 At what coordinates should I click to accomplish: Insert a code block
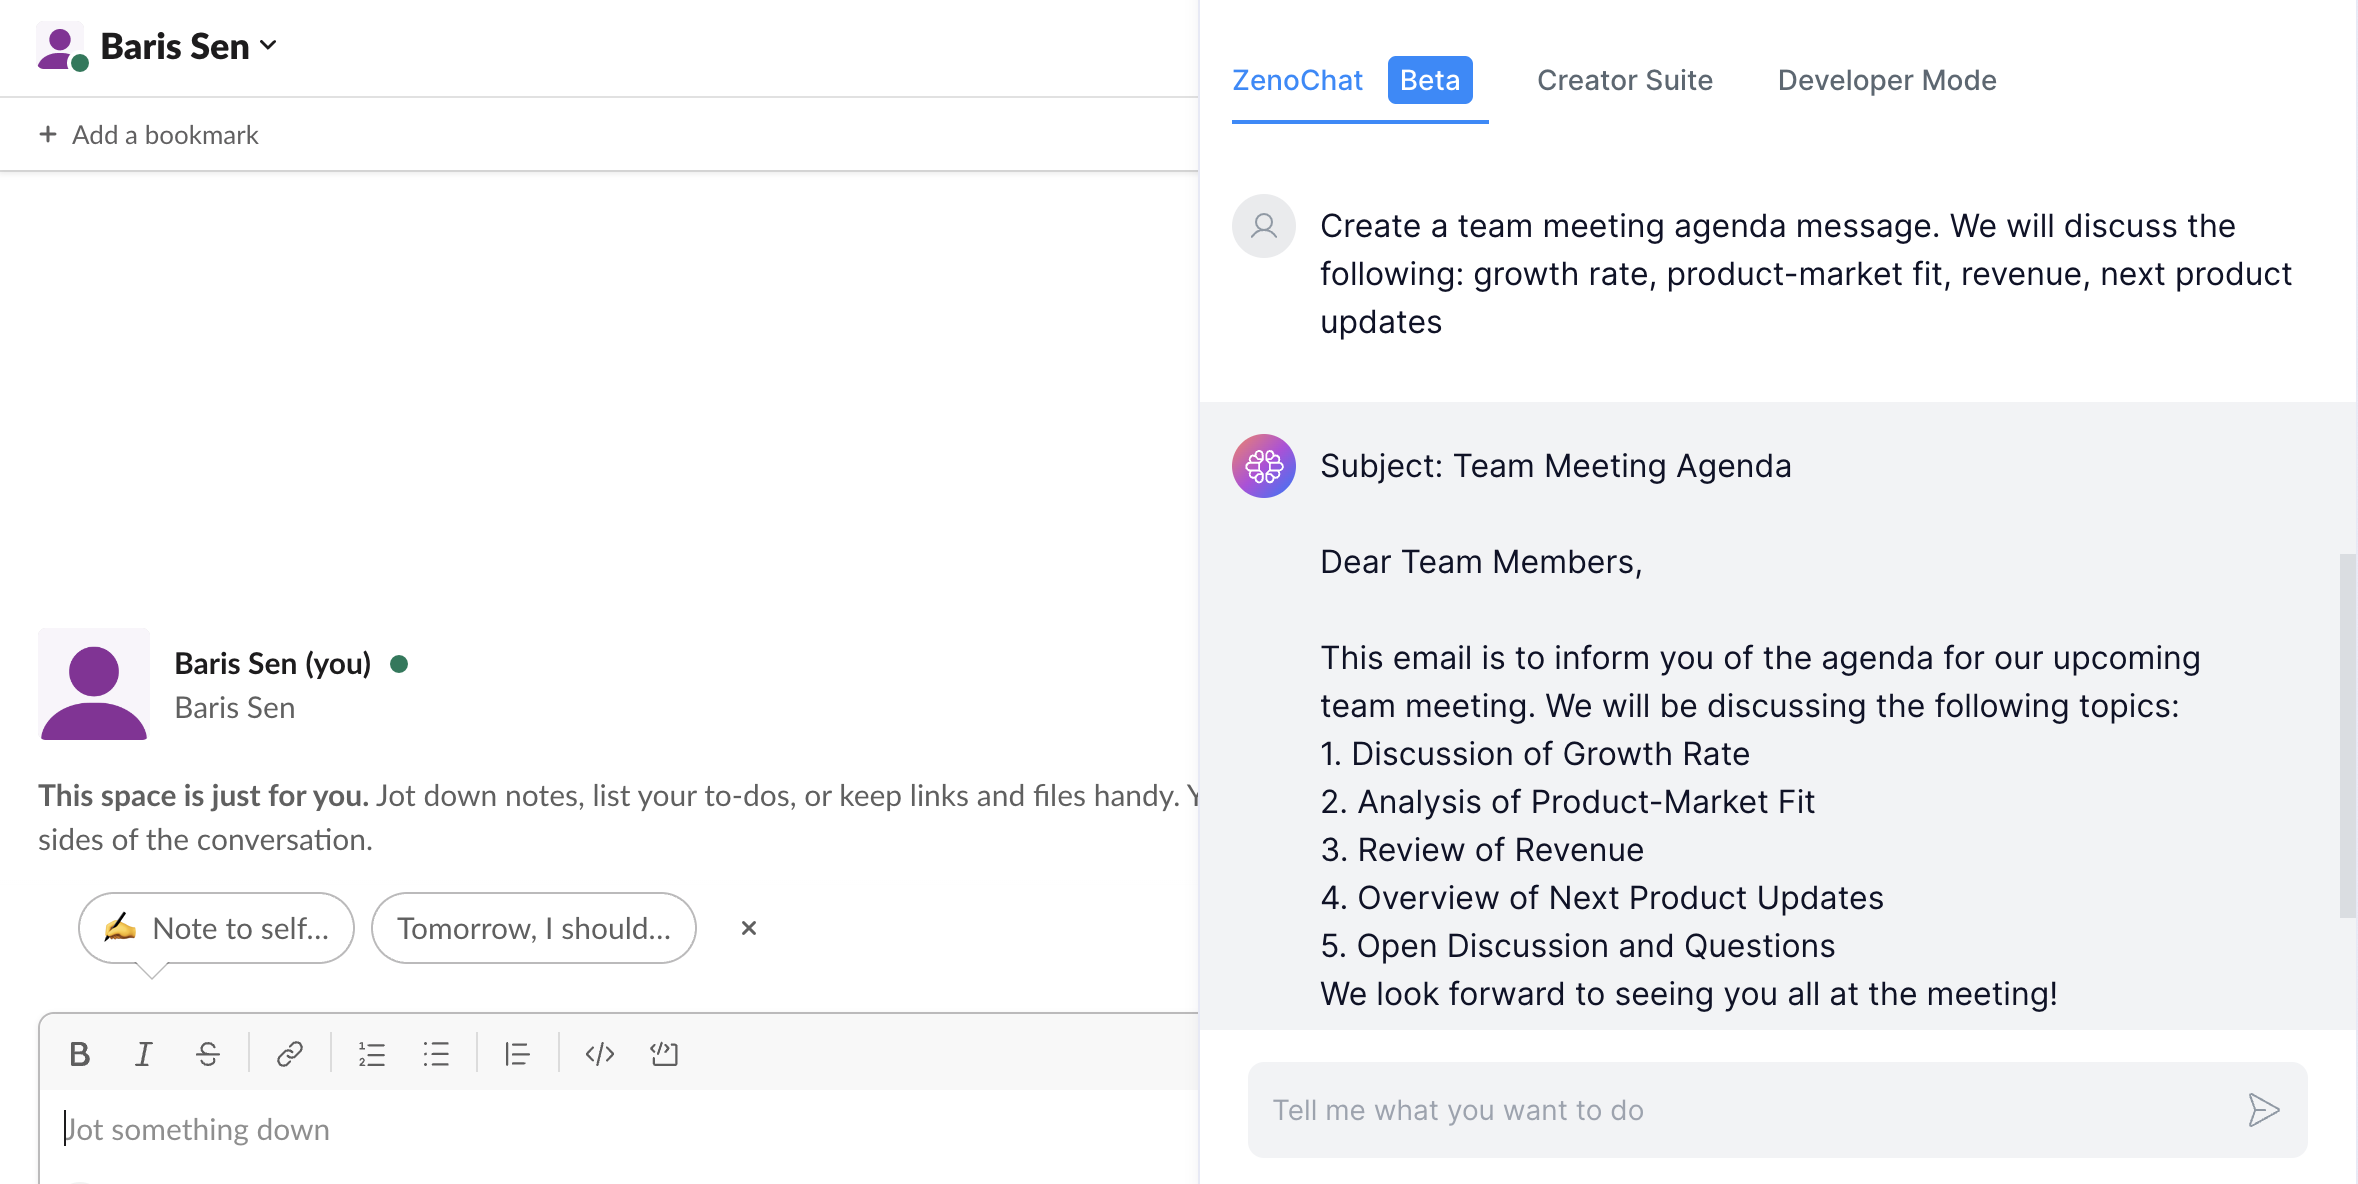pyautogui.click(x=664, y=1054)
